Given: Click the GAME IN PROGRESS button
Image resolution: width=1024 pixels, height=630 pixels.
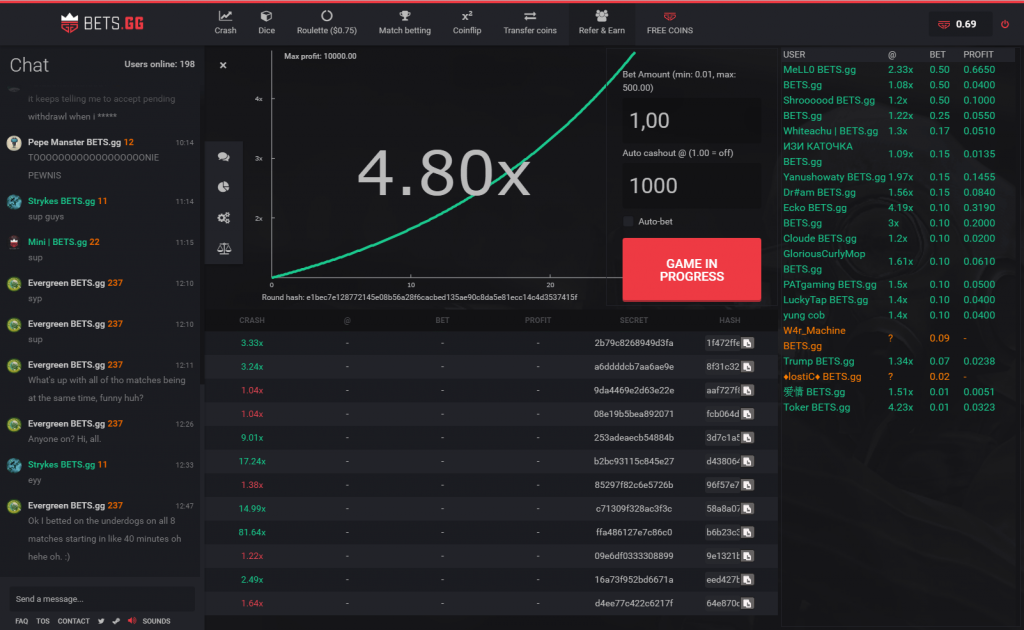Looking at the screenshot, I should click(691, 270).
